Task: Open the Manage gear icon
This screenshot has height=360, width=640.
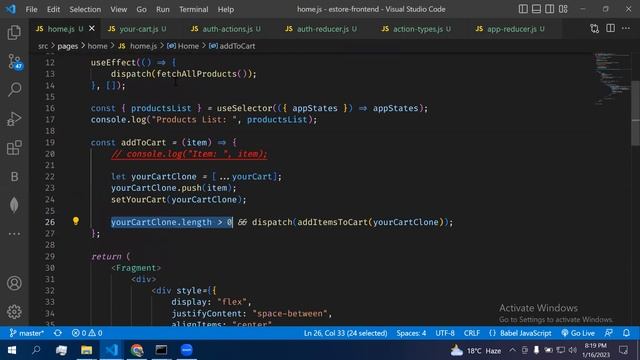Action: [x=14, y=312]
